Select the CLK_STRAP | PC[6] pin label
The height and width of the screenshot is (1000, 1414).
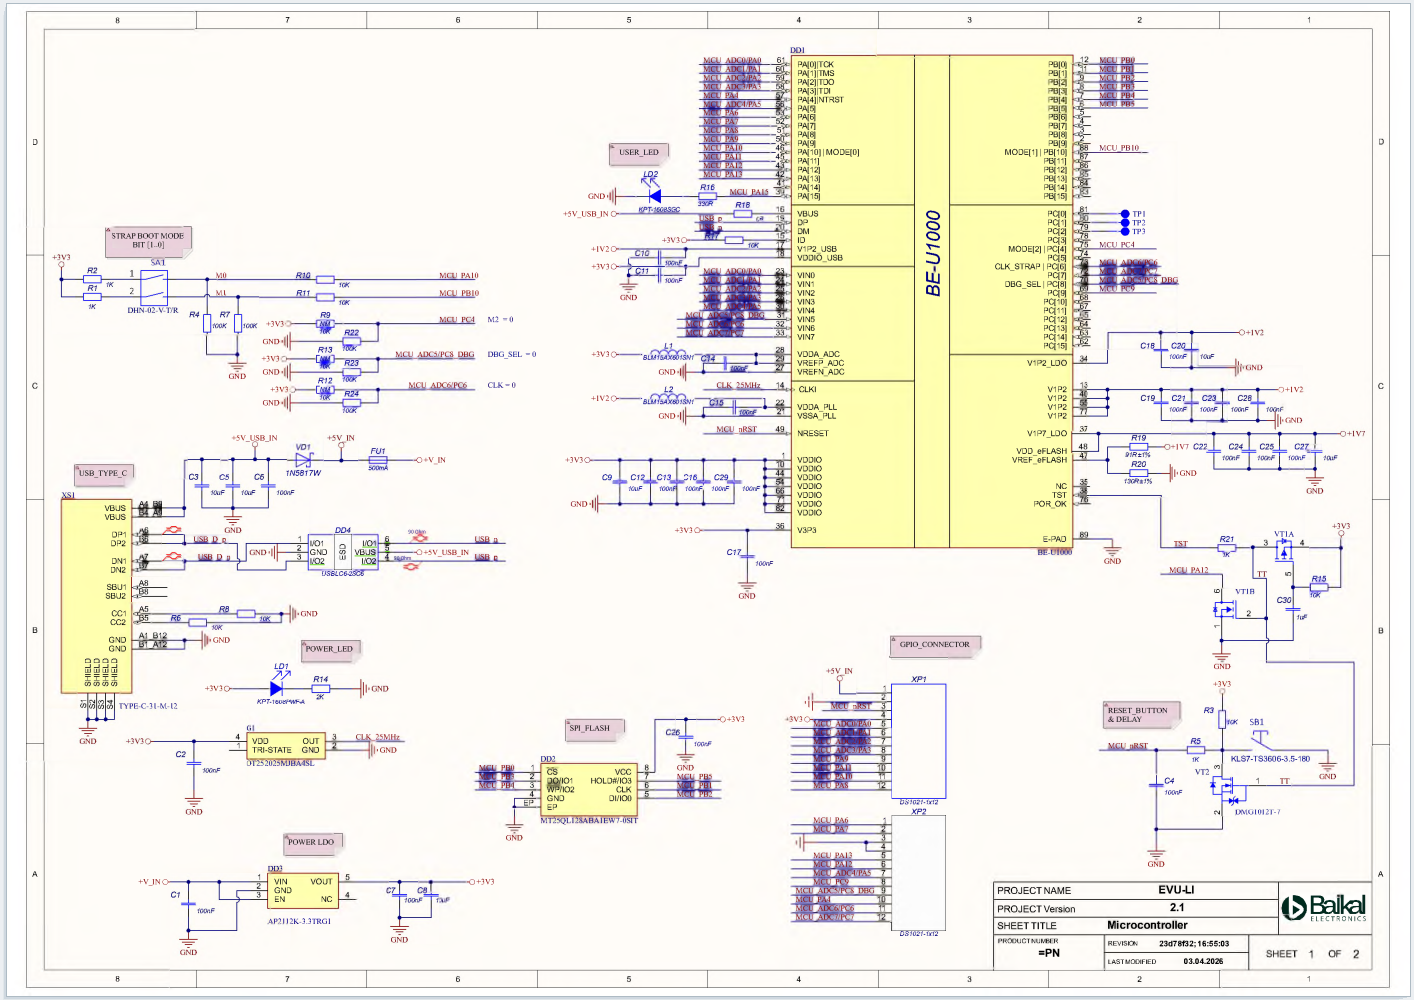click(x=1030, y=267)
